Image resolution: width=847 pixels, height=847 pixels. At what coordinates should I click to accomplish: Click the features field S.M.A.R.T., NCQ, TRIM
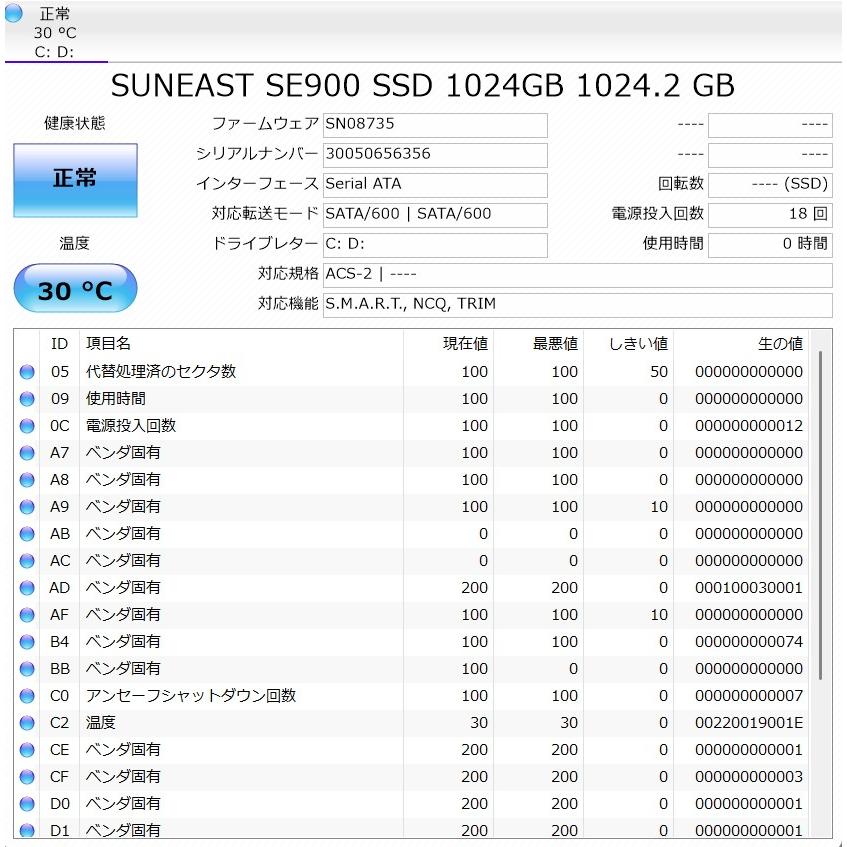[577, 305]
